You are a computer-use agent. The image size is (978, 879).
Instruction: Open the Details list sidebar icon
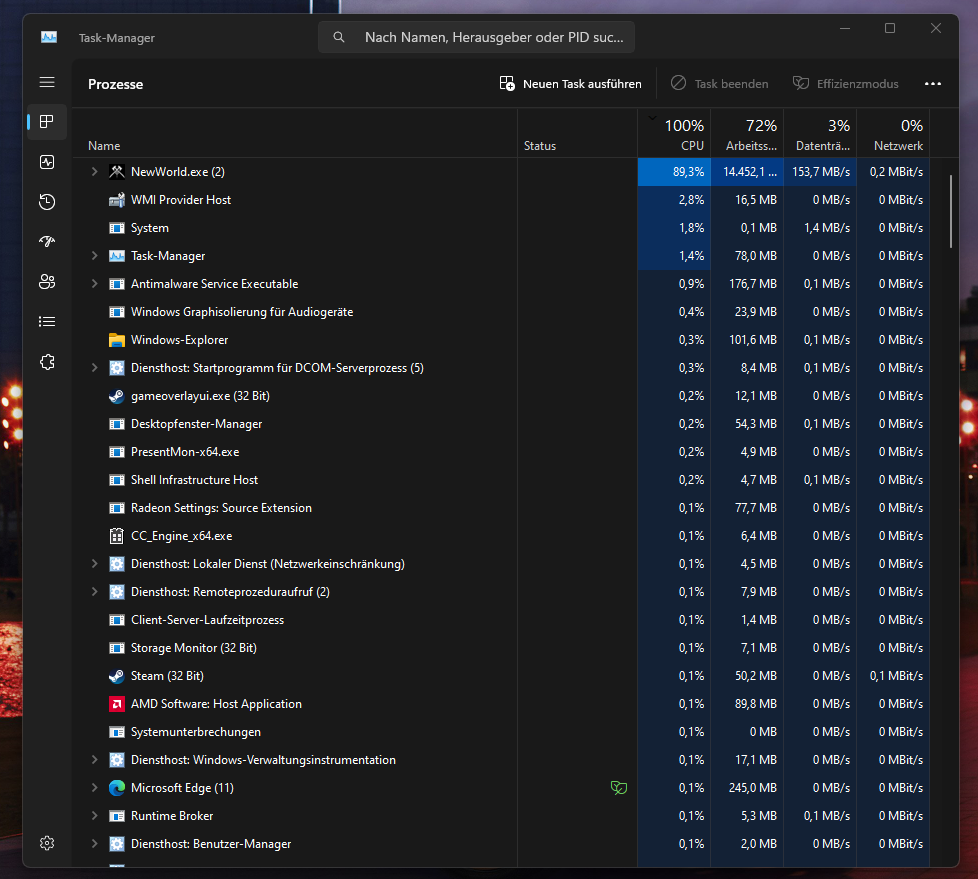coord(47,321)
